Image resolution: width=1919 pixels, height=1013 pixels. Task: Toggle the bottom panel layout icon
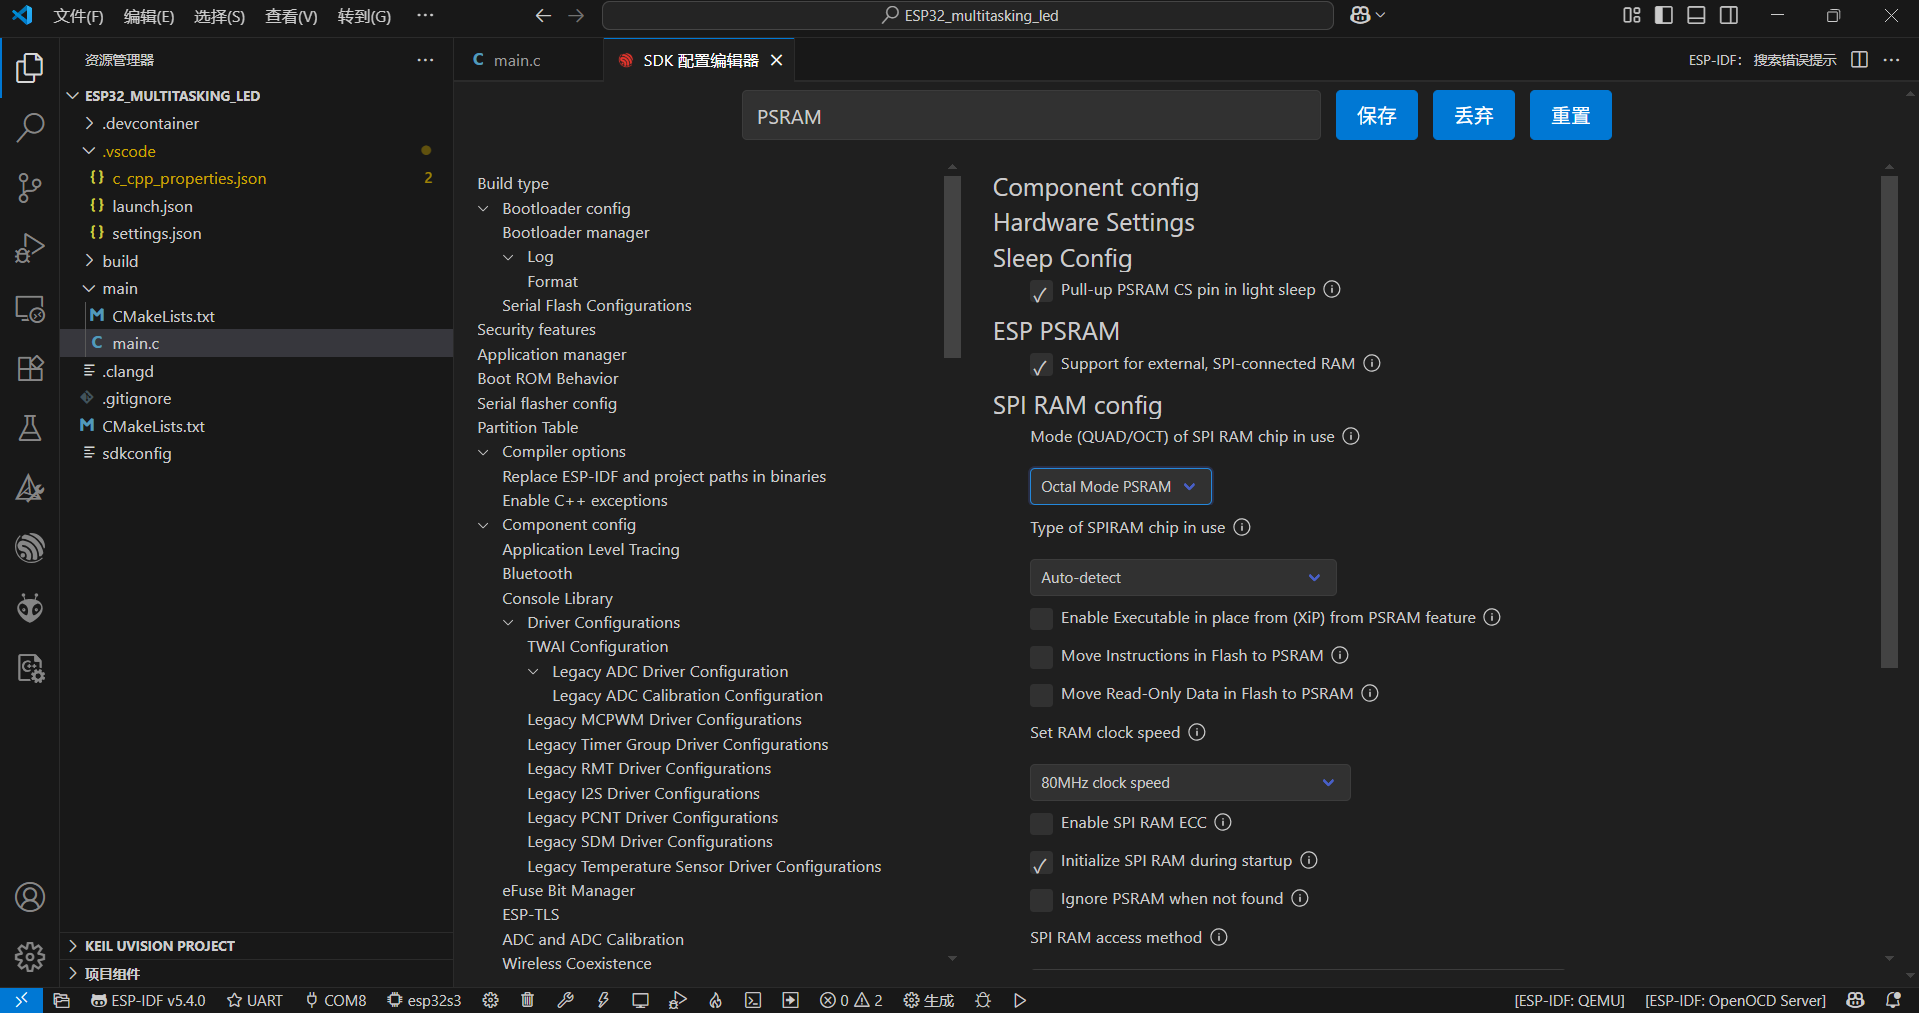tap(1696, 15)
